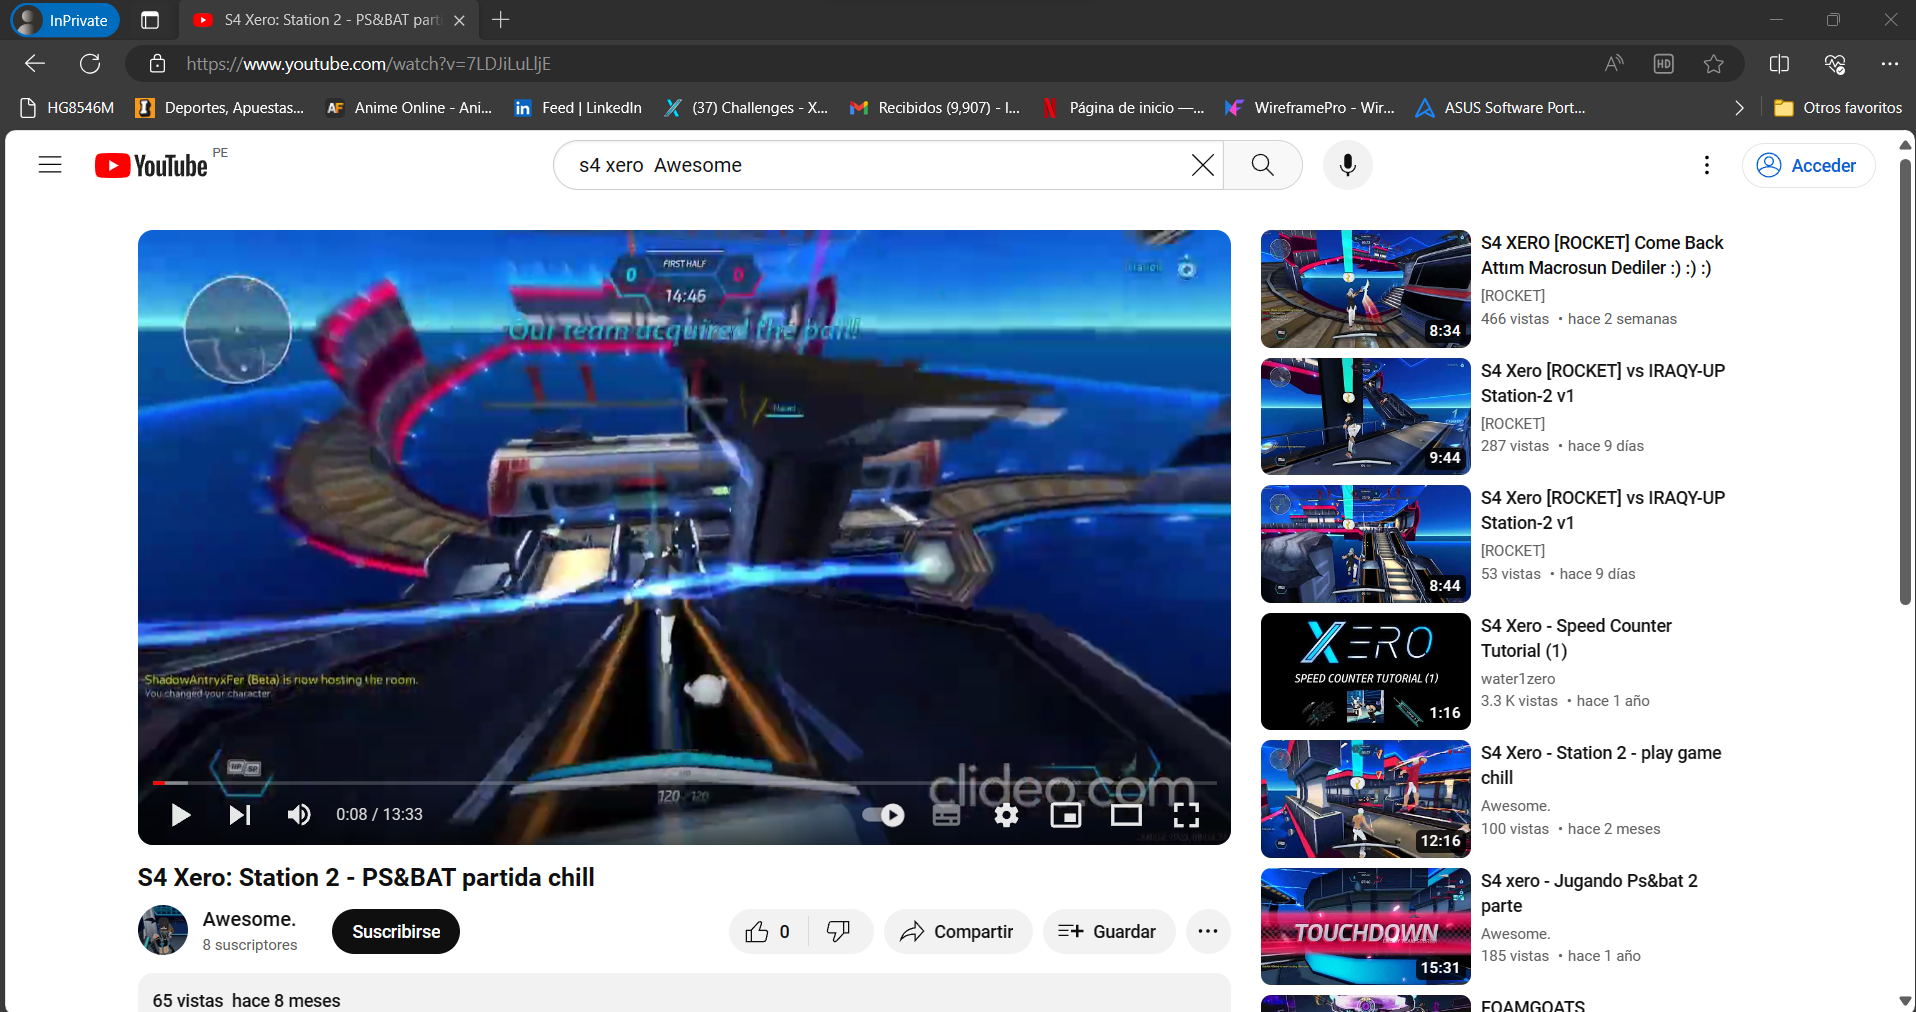
Task: Click the Suscribirse button
Action: [396, 931]
